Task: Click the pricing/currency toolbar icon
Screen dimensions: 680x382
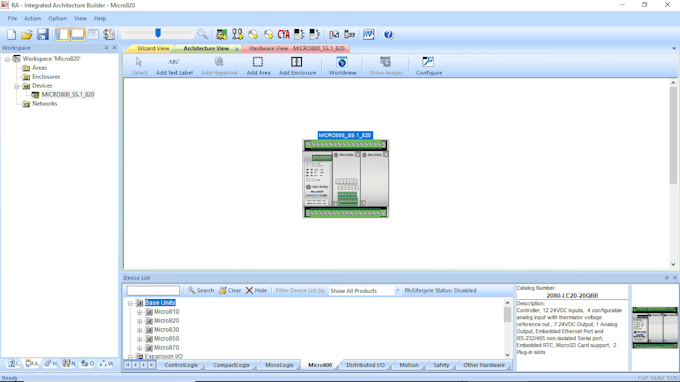Action: [x=109, y=34]
